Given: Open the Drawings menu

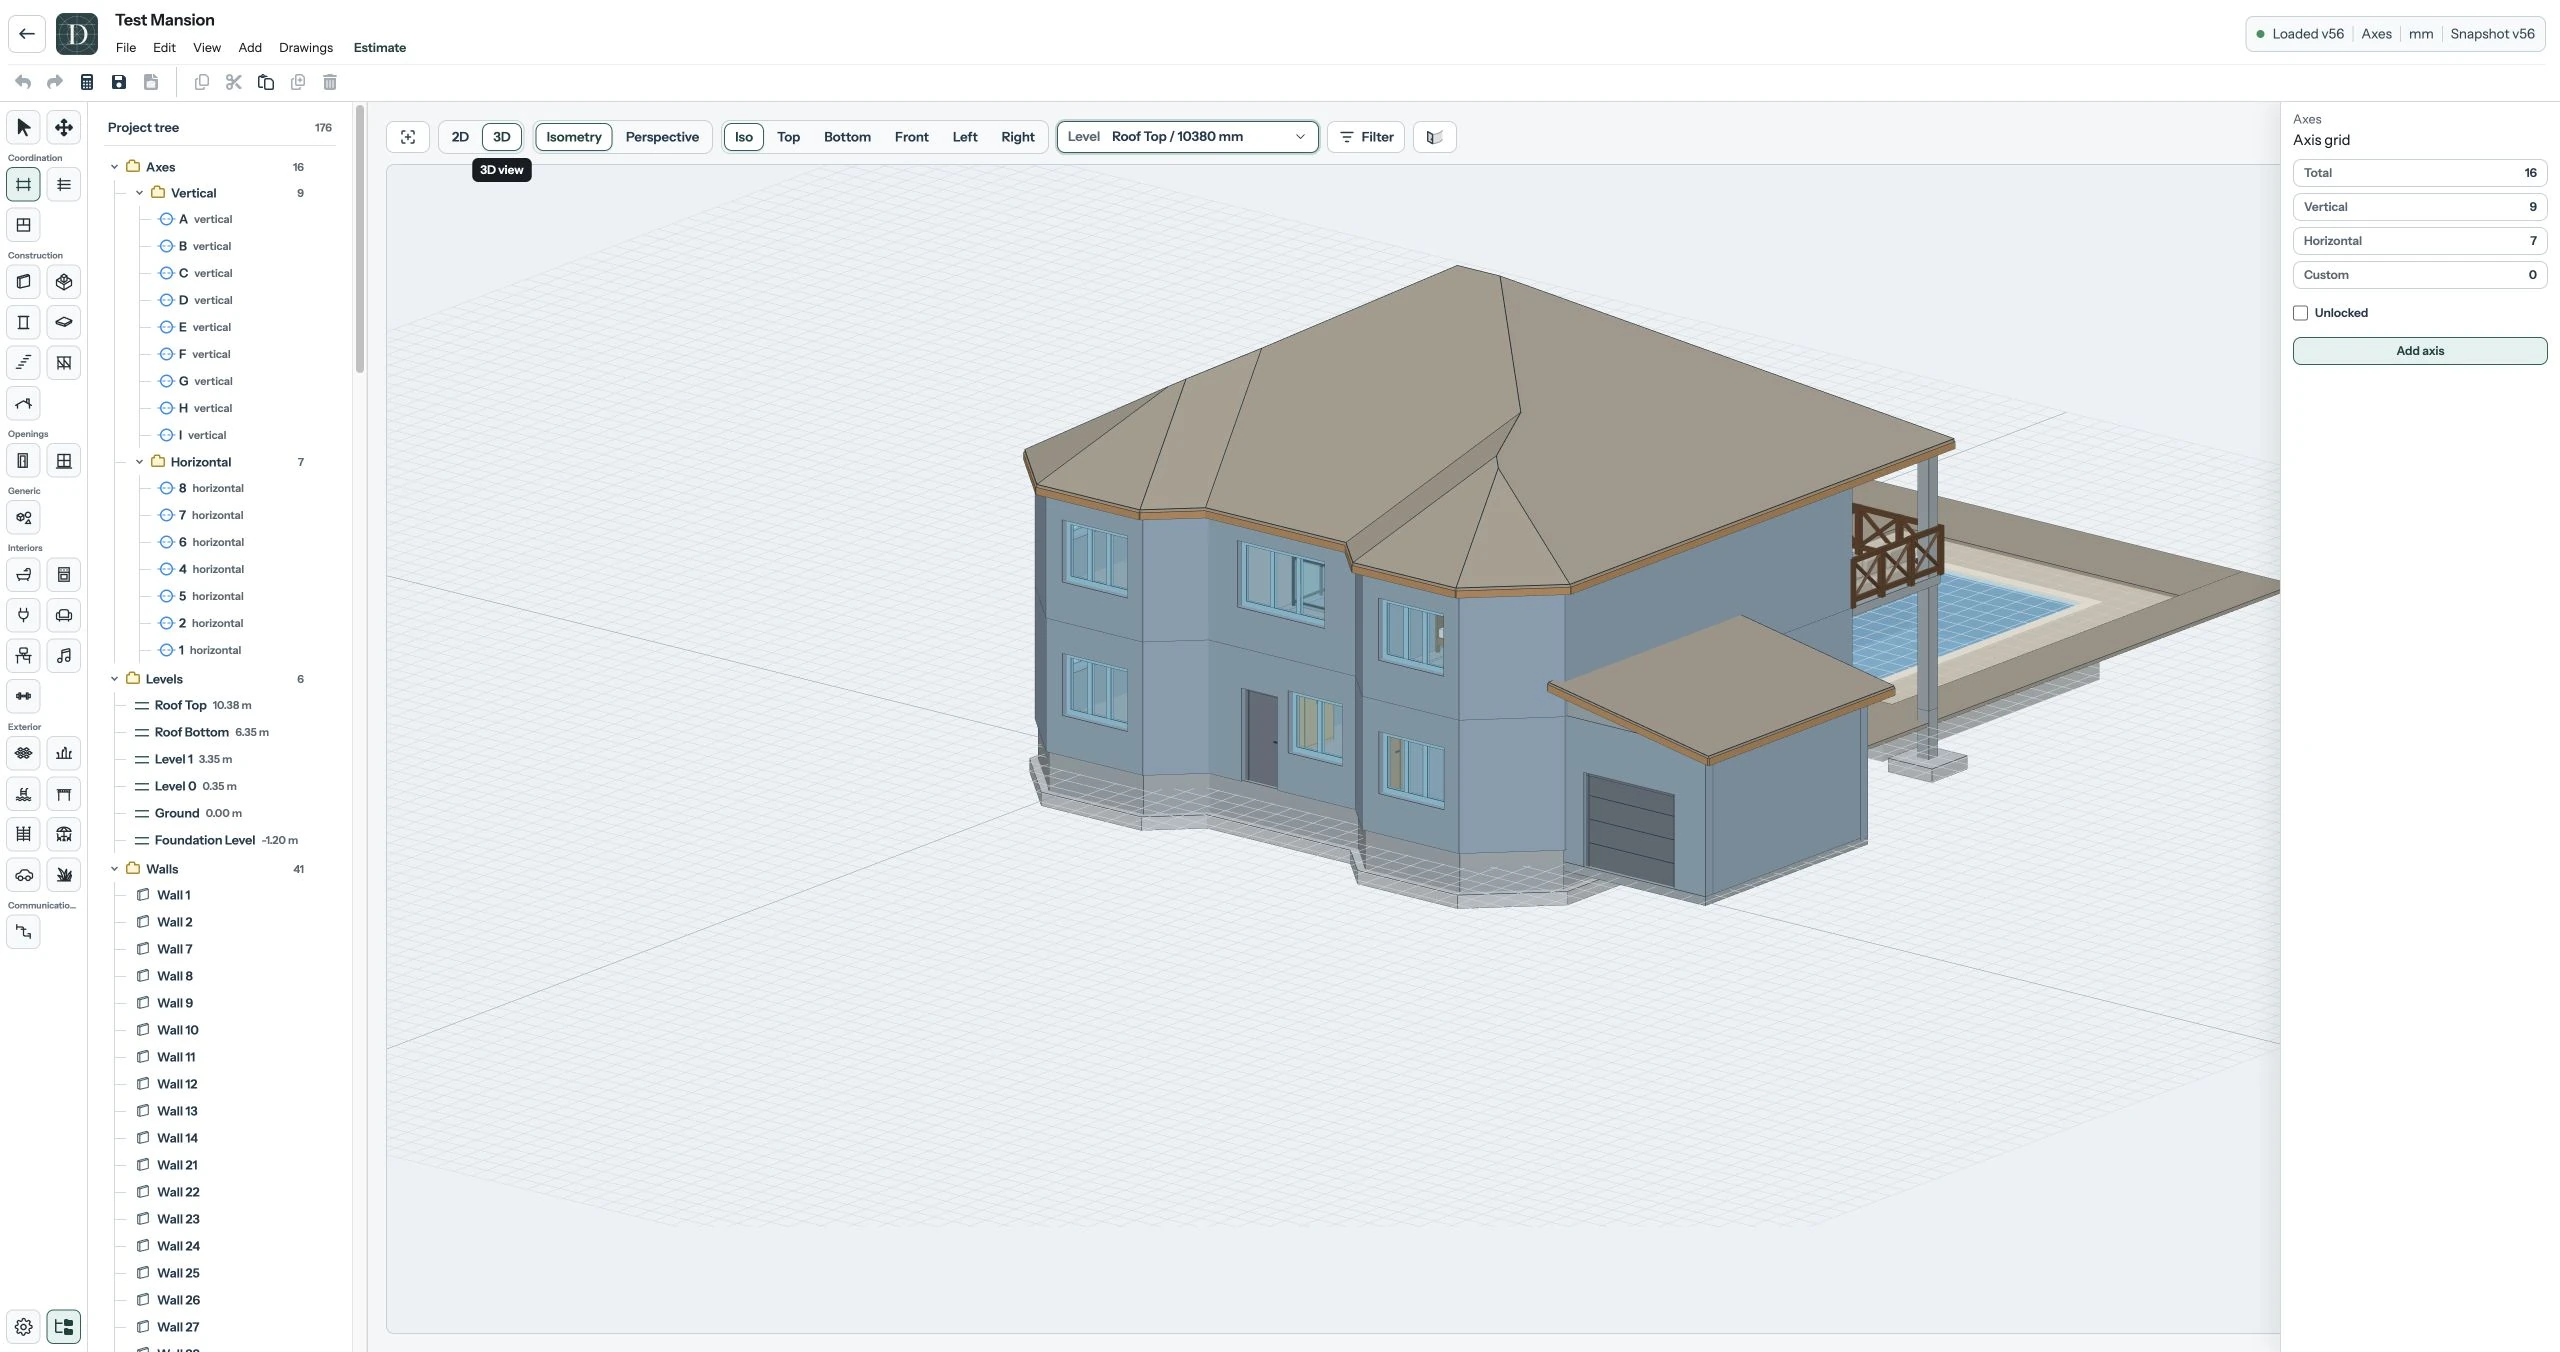Looking at the screenshot, I should pyautogui.click(x=306, y=48).
